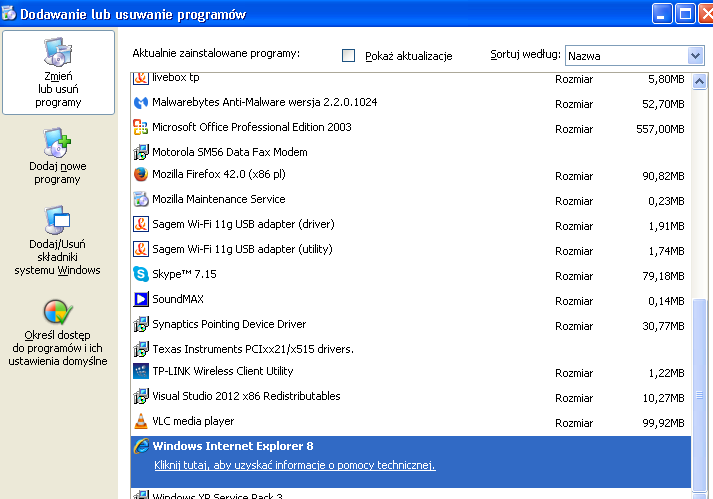Click the Motorola SM56 modem icon
The width and height of the screenshot is (713, 499).
141,152
